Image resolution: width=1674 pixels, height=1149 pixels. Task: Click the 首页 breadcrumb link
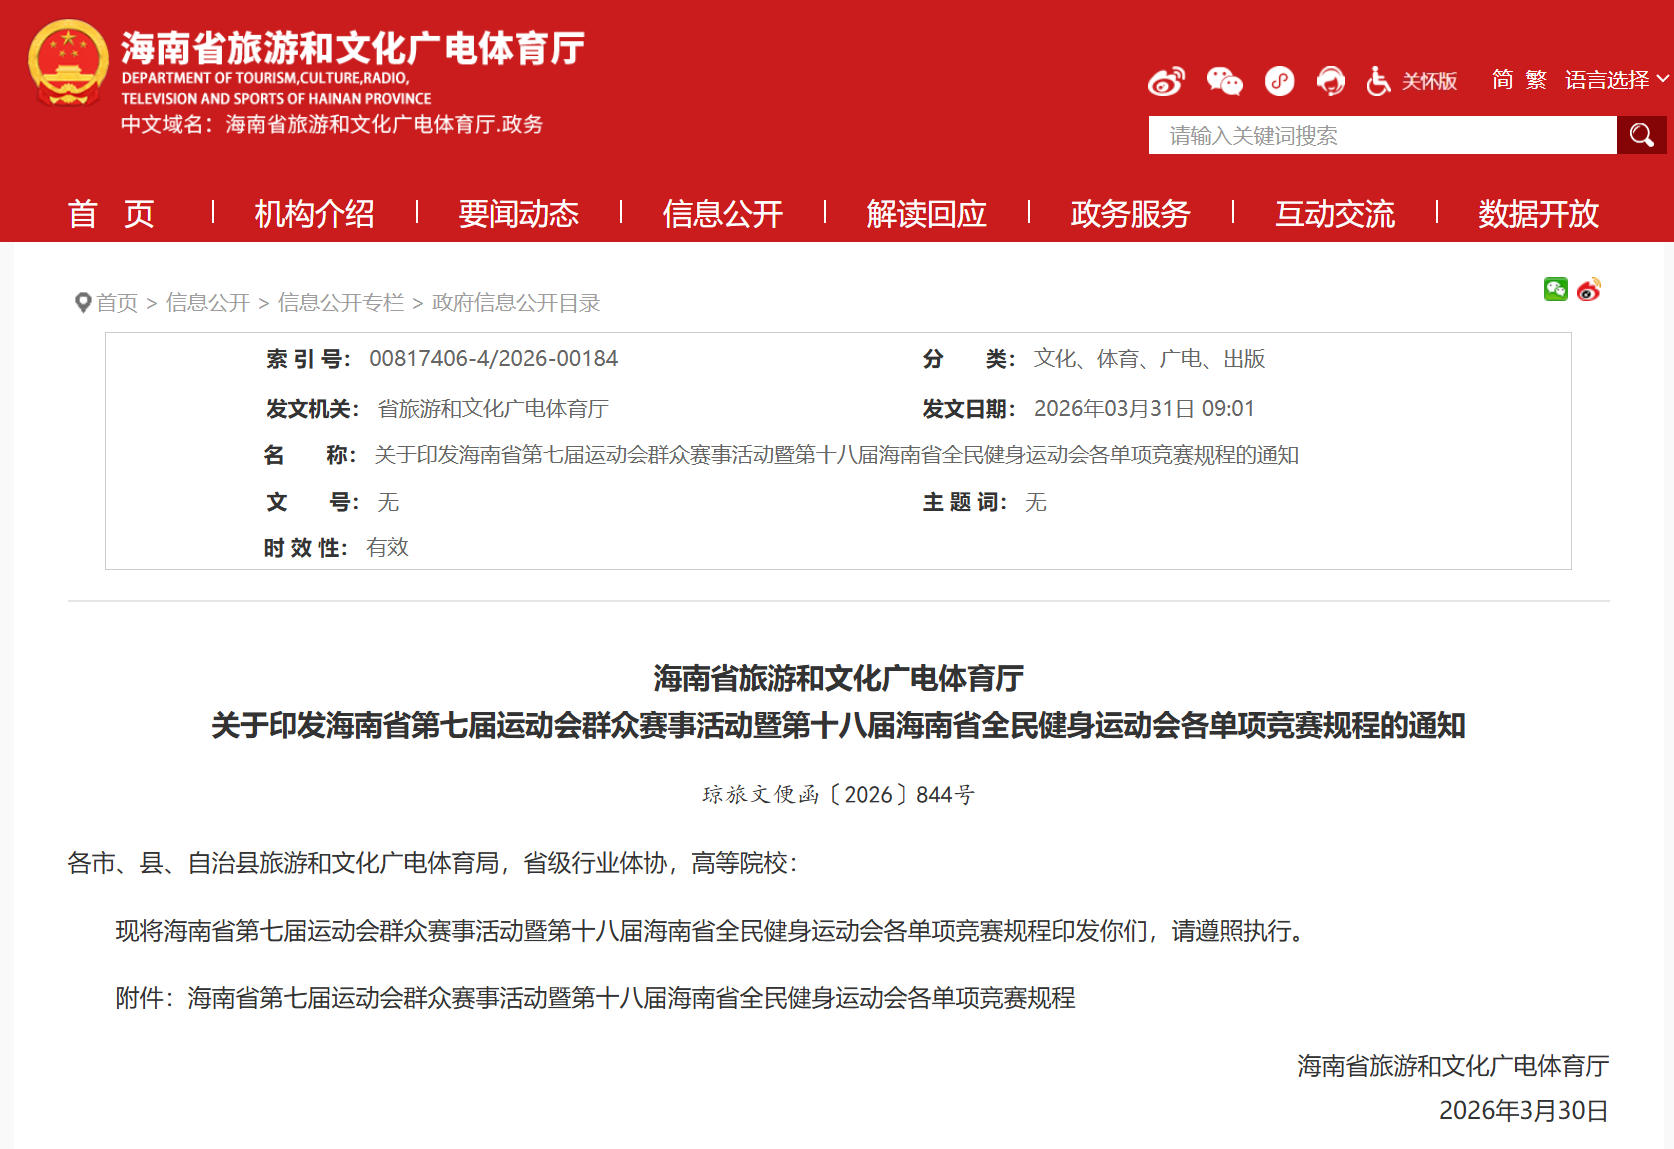coord(117,303)
